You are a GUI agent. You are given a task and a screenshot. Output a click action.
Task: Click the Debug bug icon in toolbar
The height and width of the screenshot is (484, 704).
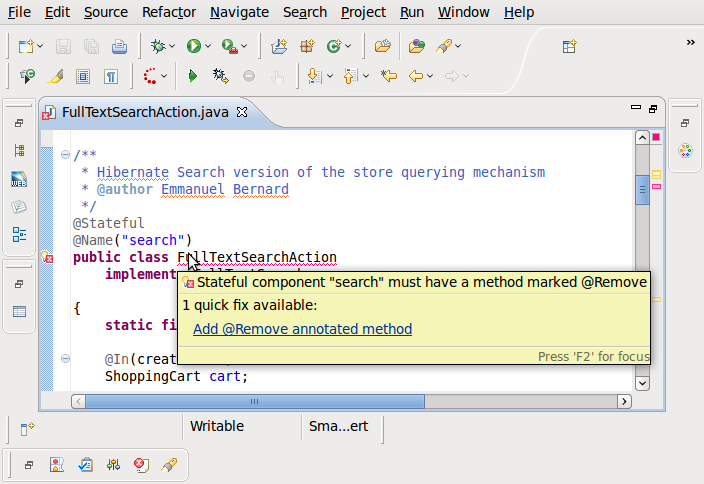157,46
